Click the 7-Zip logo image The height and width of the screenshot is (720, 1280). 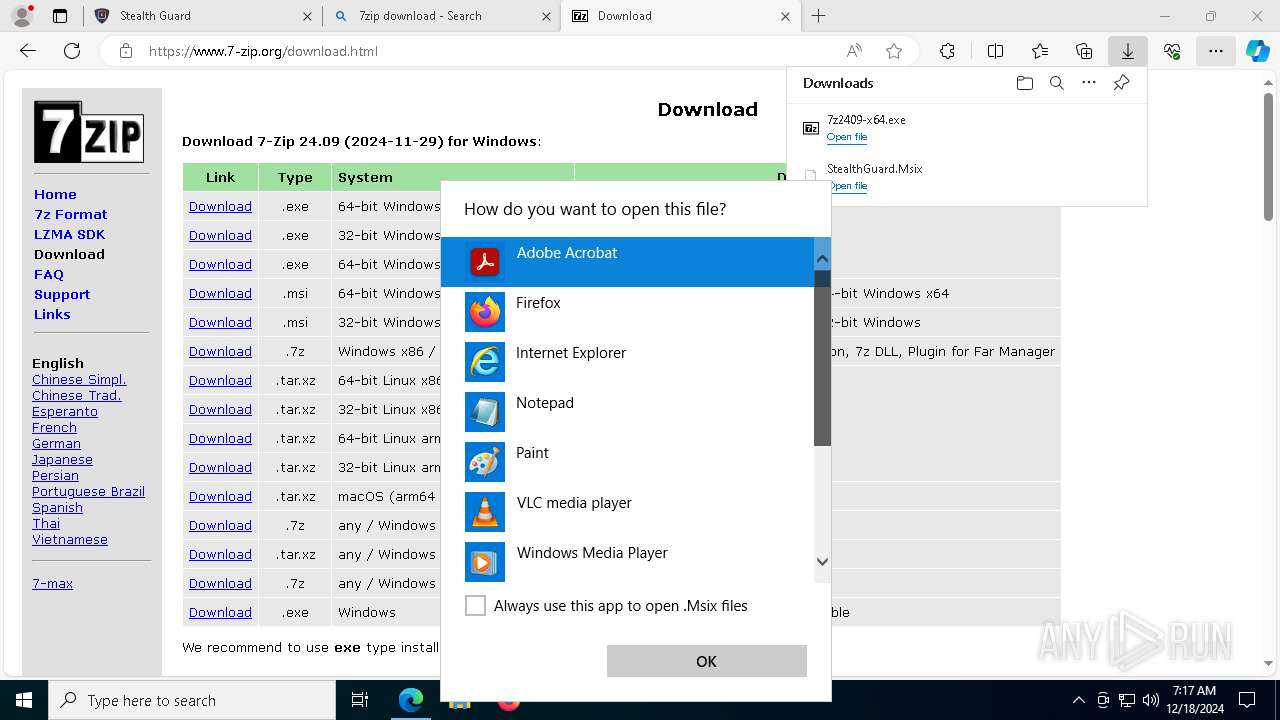click(x=89, y=132)
